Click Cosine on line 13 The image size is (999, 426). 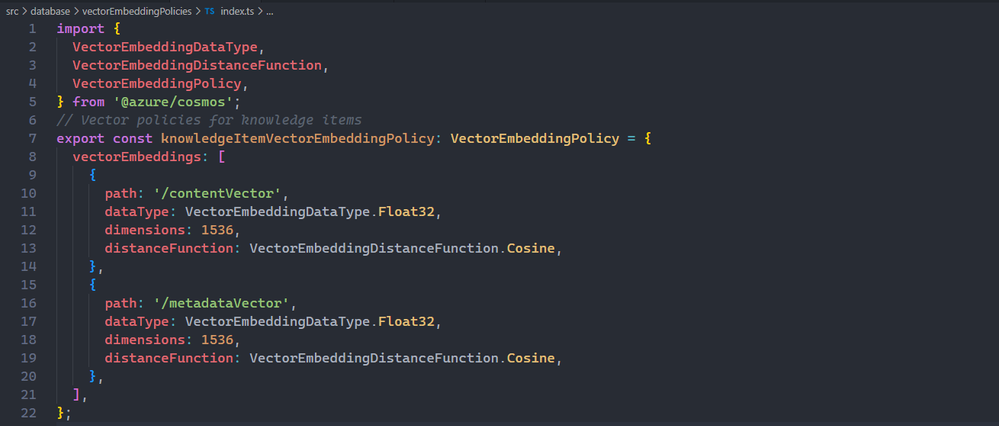click(x=531, y=248)
